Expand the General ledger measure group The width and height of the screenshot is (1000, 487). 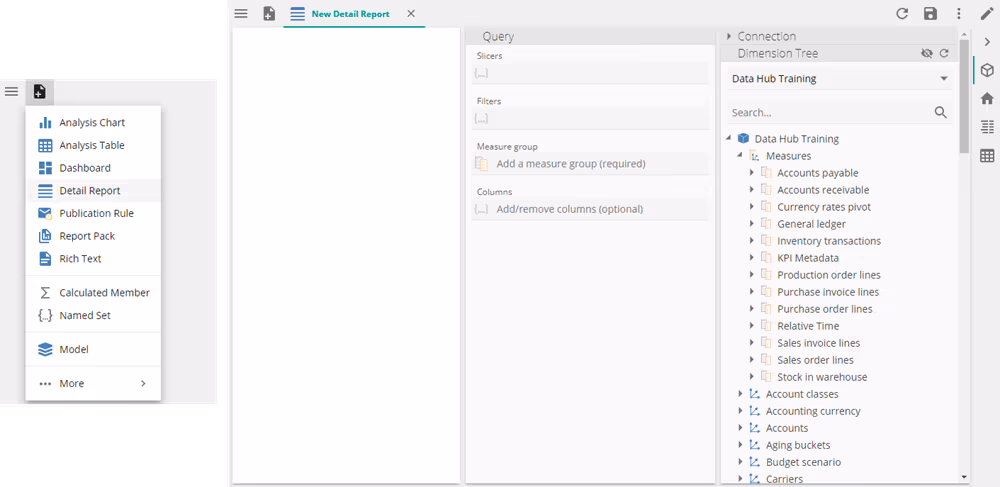coord(752,224)
